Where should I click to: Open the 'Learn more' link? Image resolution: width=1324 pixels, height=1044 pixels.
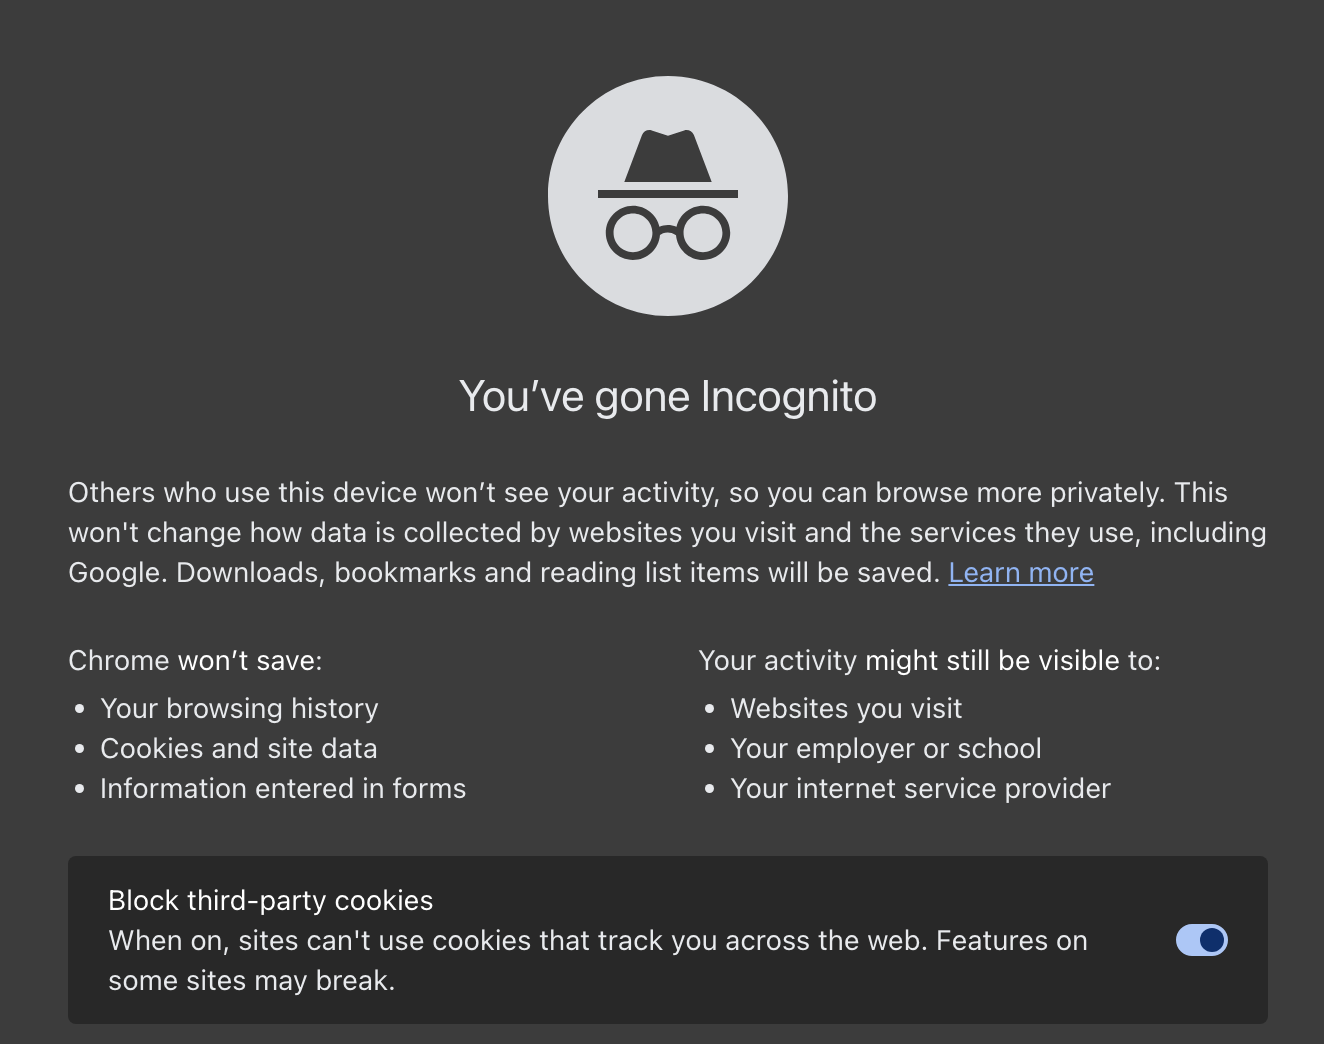click(x=1020, y=573)
